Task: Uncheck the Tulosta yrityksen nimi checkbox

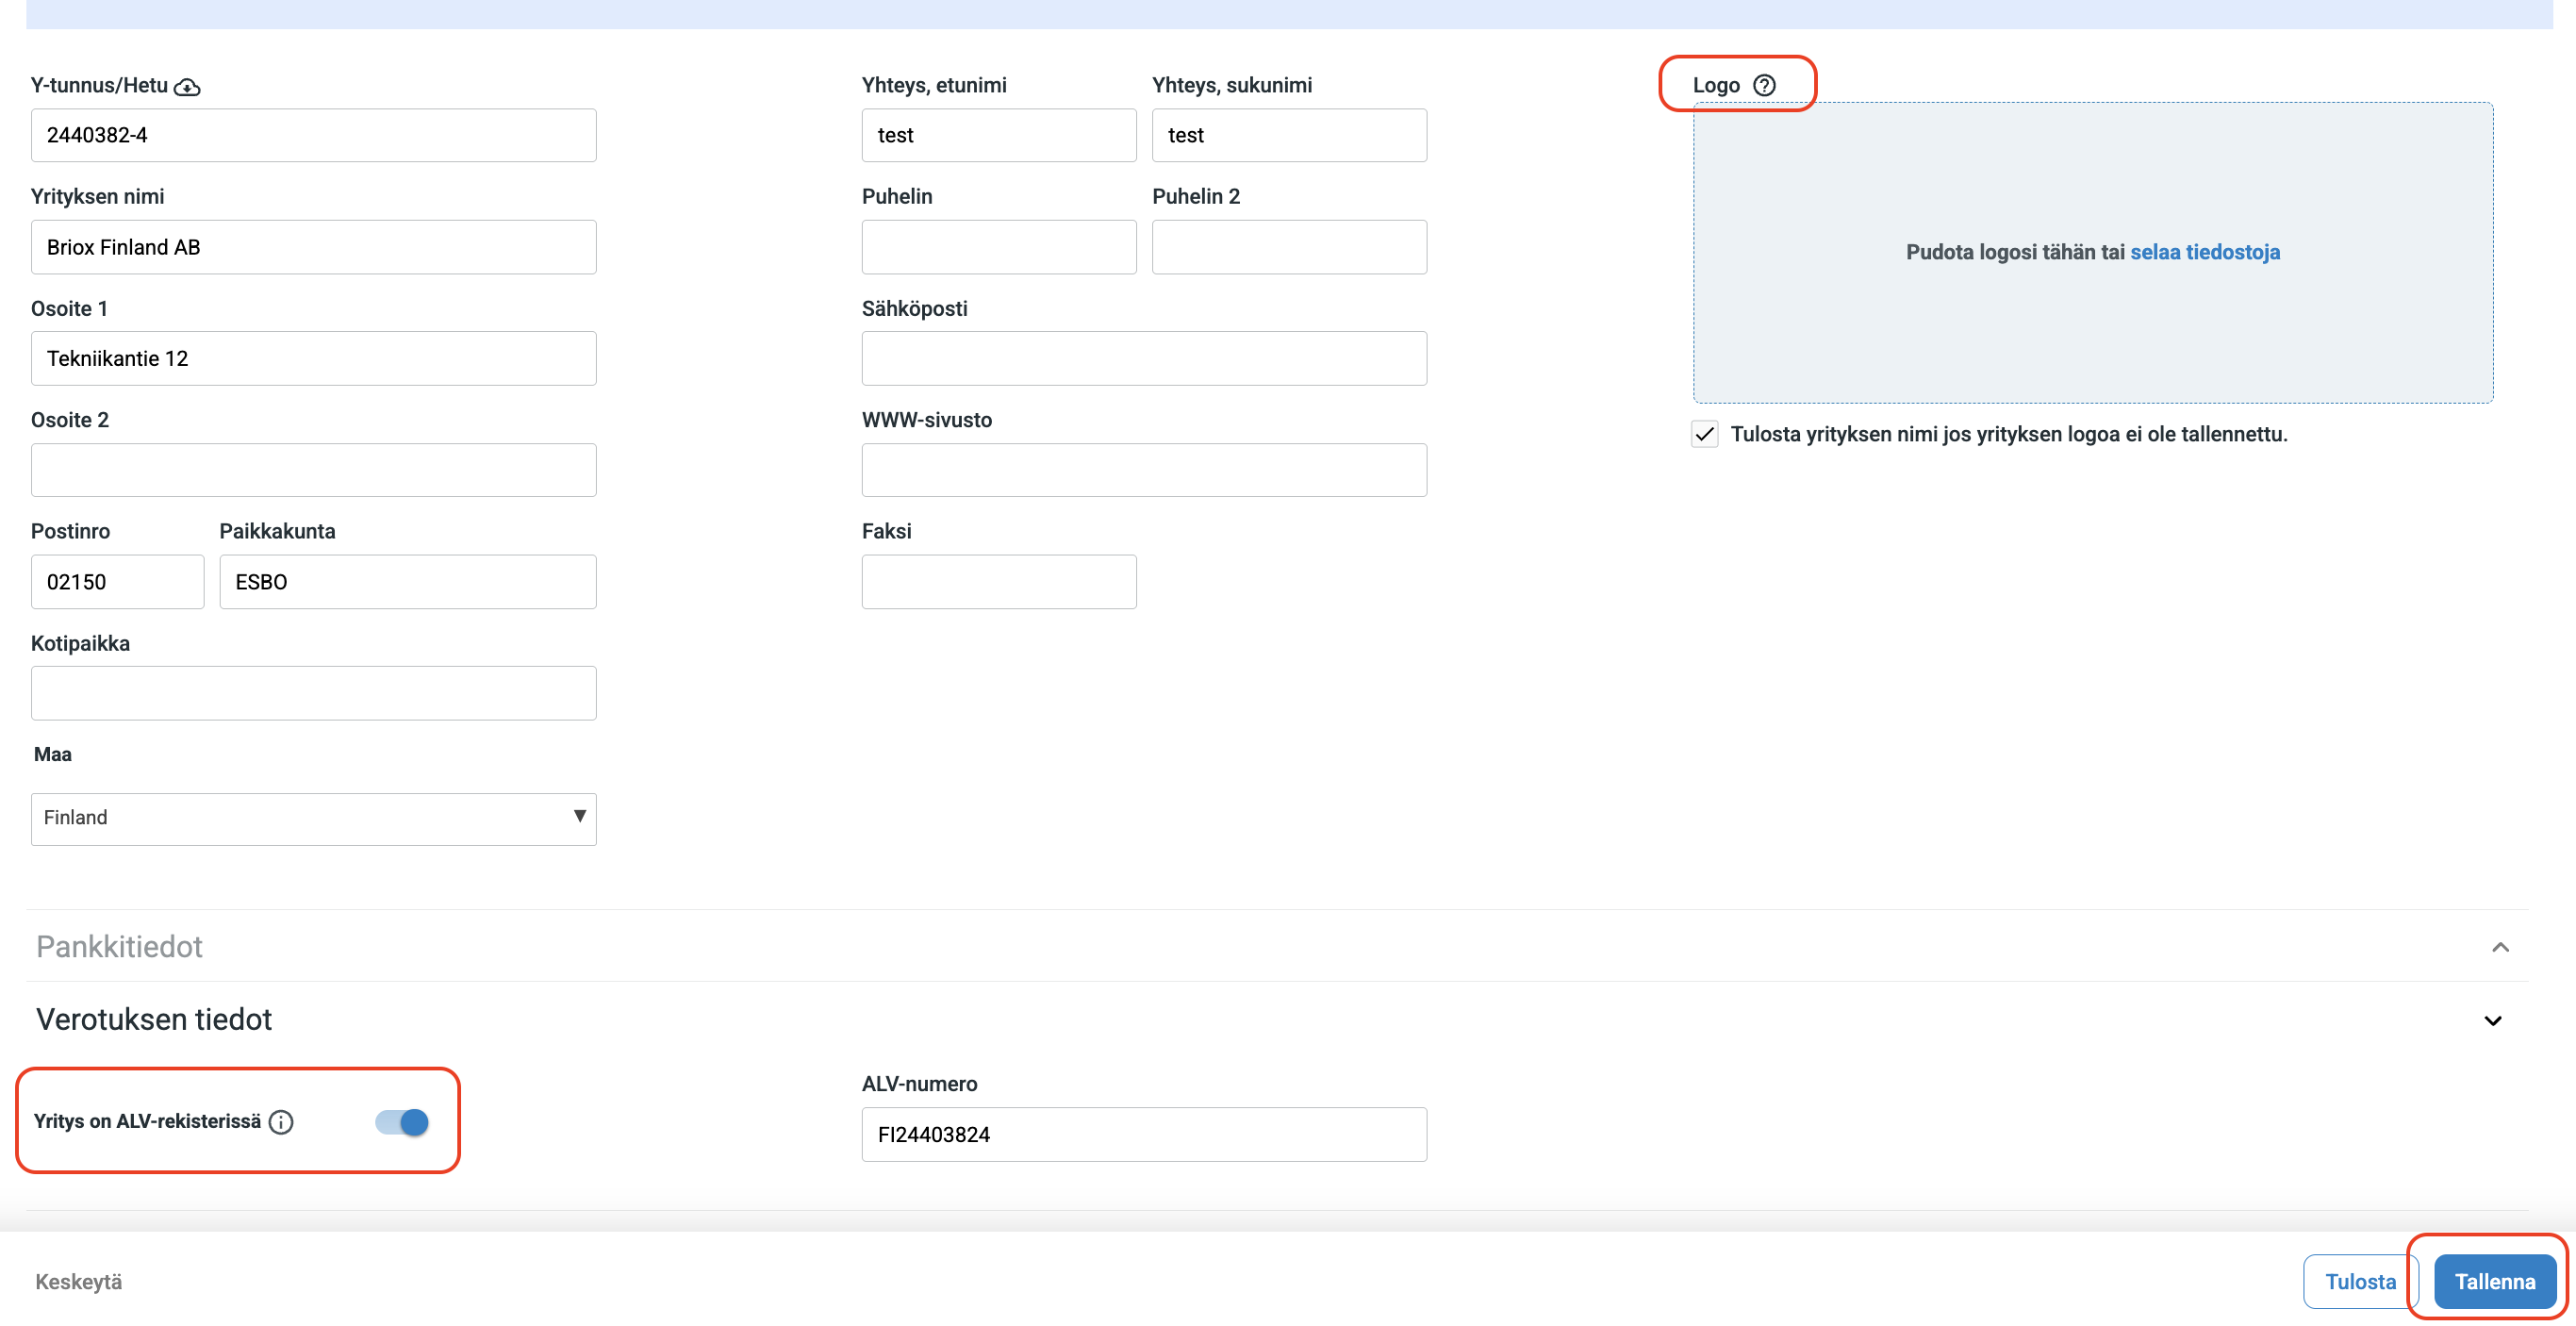Action: click(x=1704, y=434)
